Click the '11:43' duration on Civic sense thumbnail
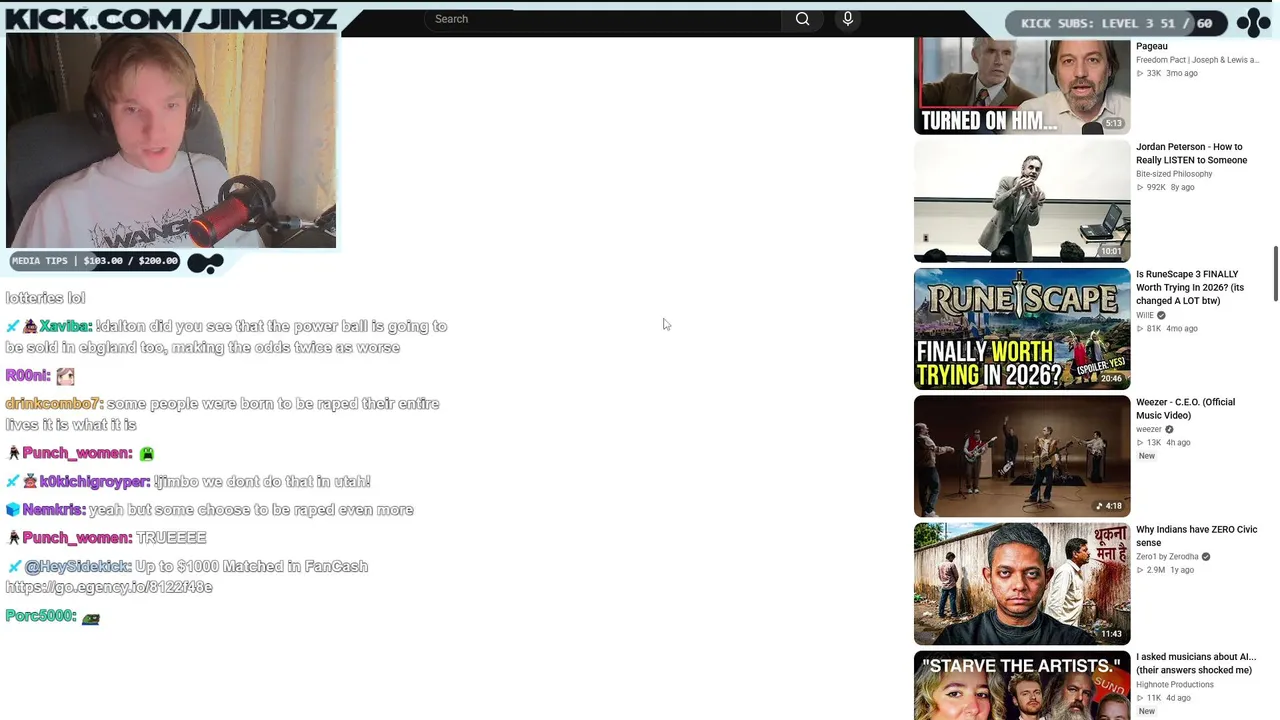Image resolution: width=1280 pixels, height=720 pixels. [1111, 634]
